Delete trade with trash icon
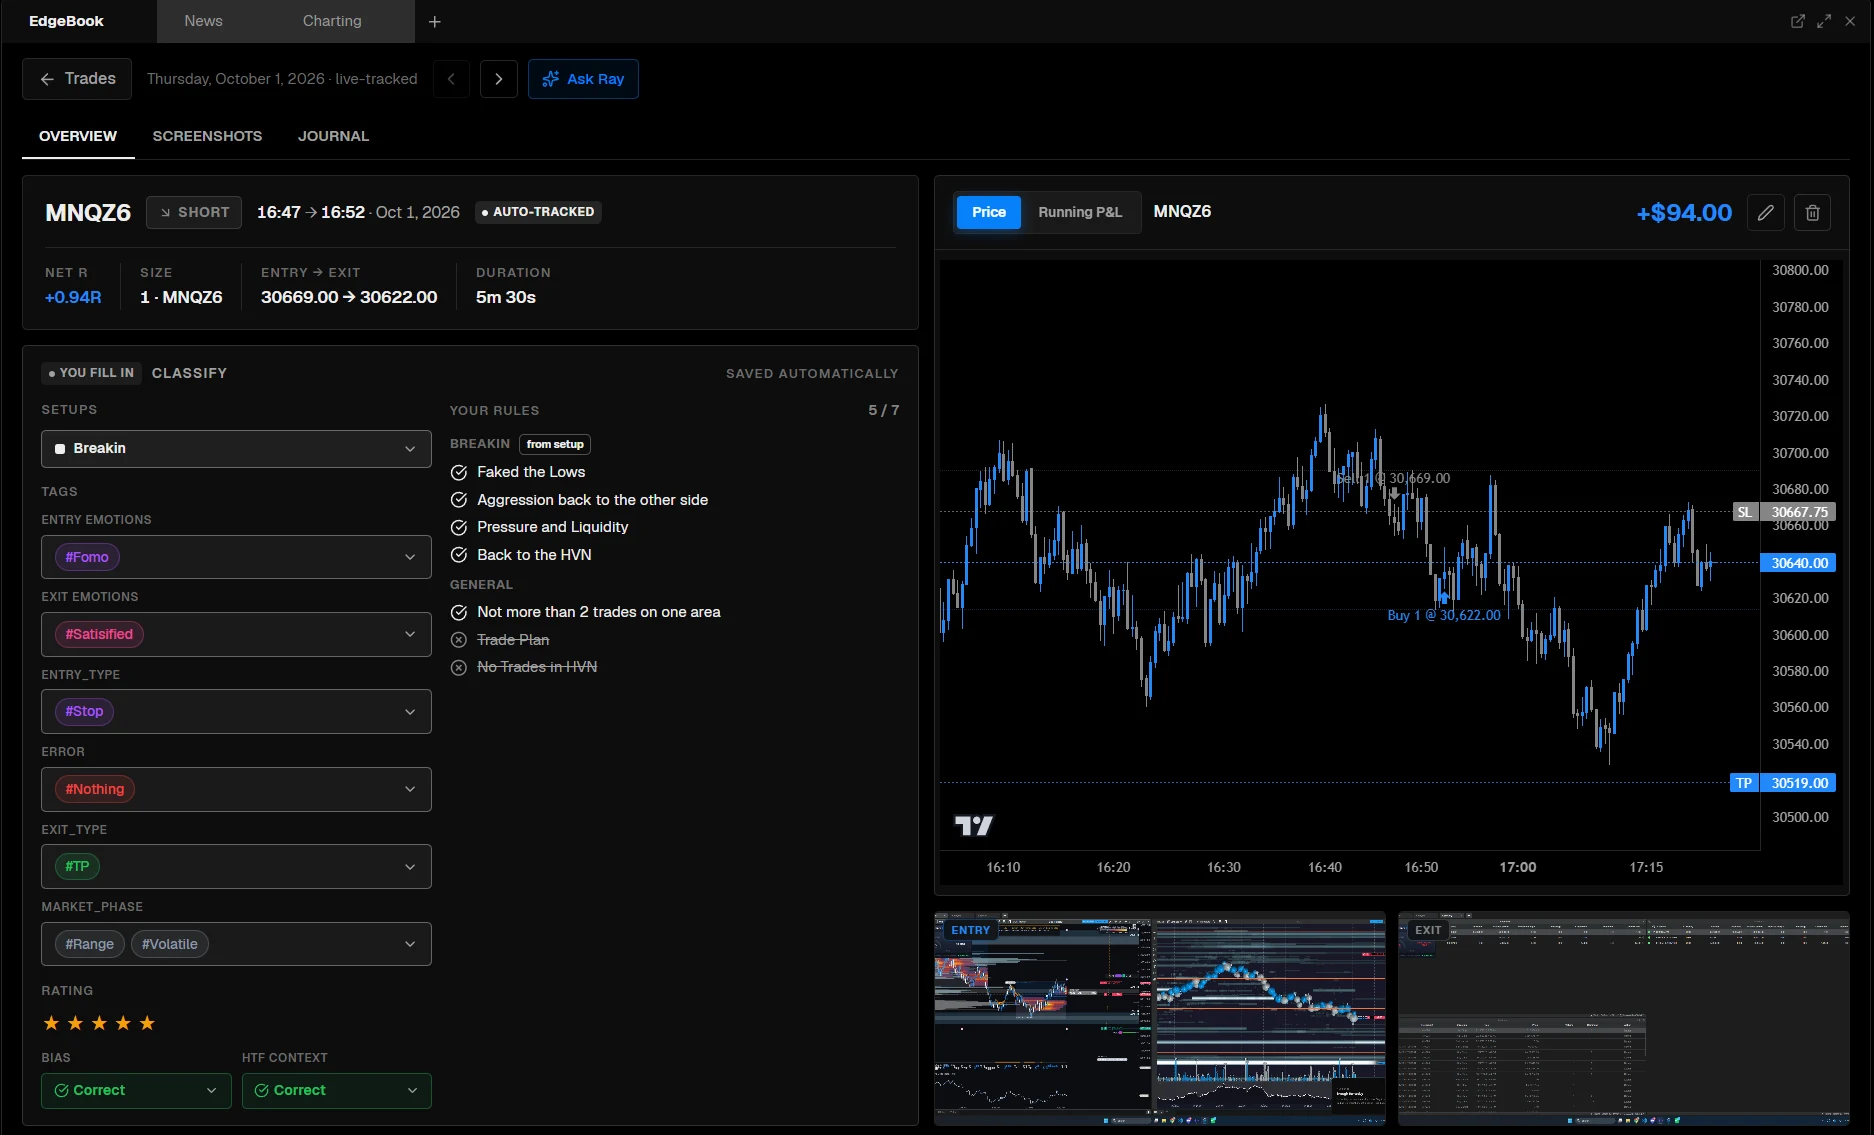This screenshot has width=1874, height=1135. coord(1813,212)
